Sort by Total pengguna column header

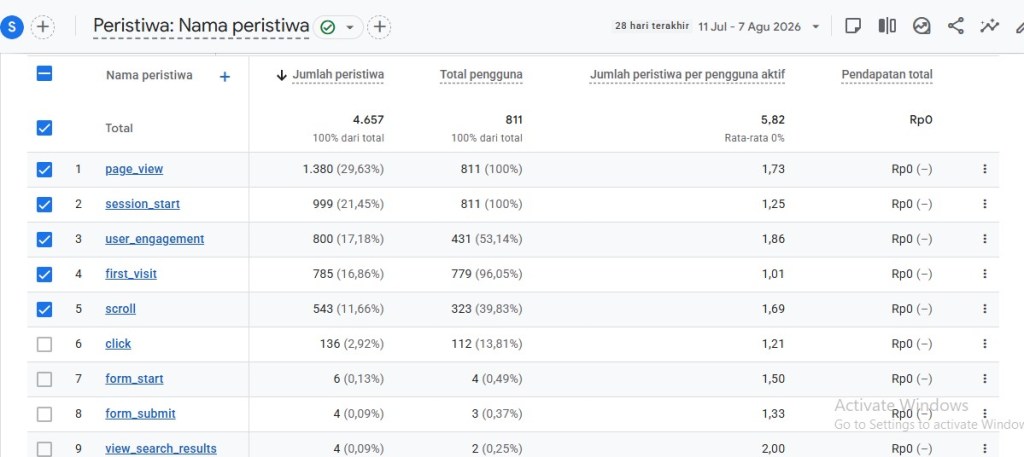click(481, 75)
